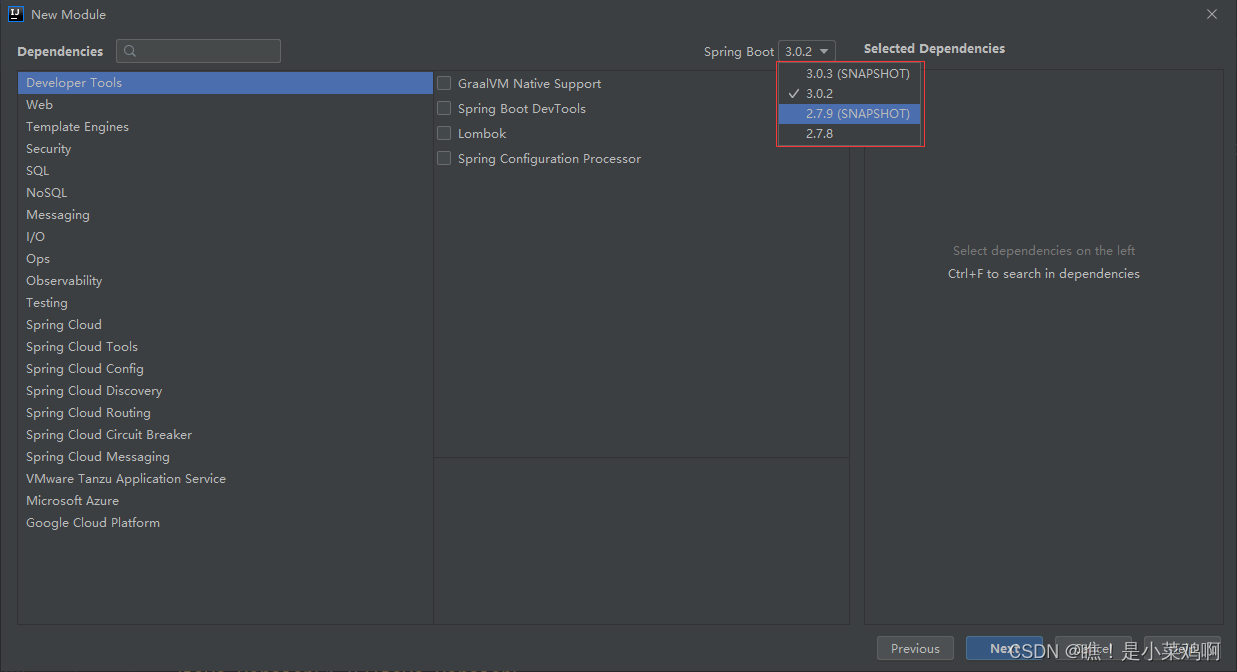Select Spring Cloud Tools category
The height and width of the screenshot is (672, 1237).
(x=225, y=347)
